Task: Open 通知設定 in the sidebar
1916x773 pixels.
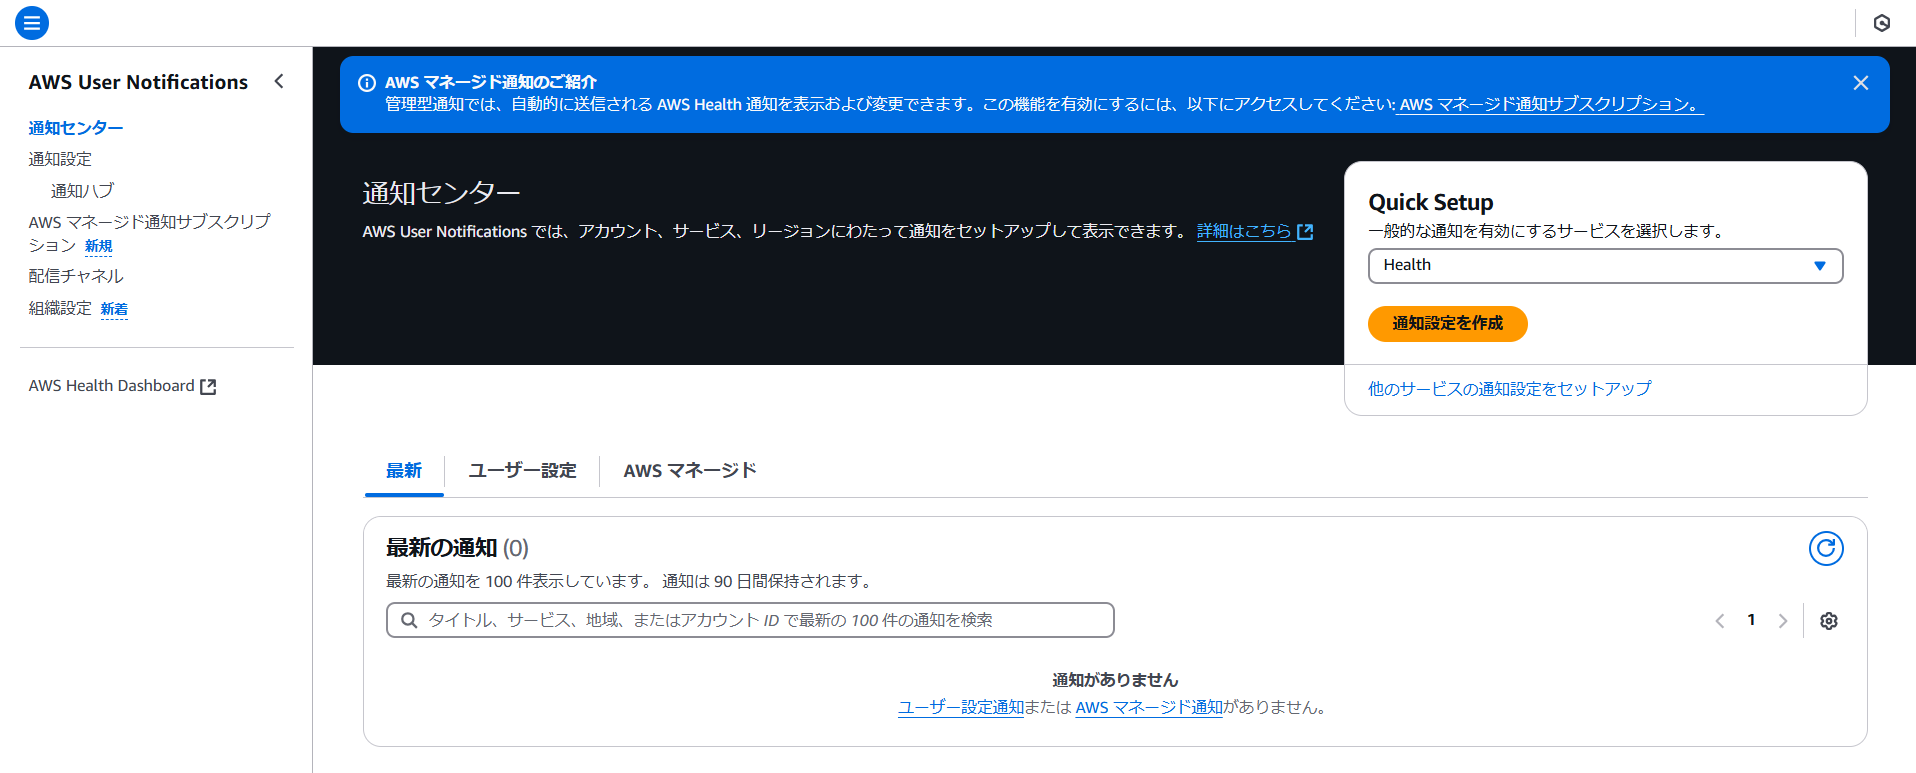Action: coord(60,159)
